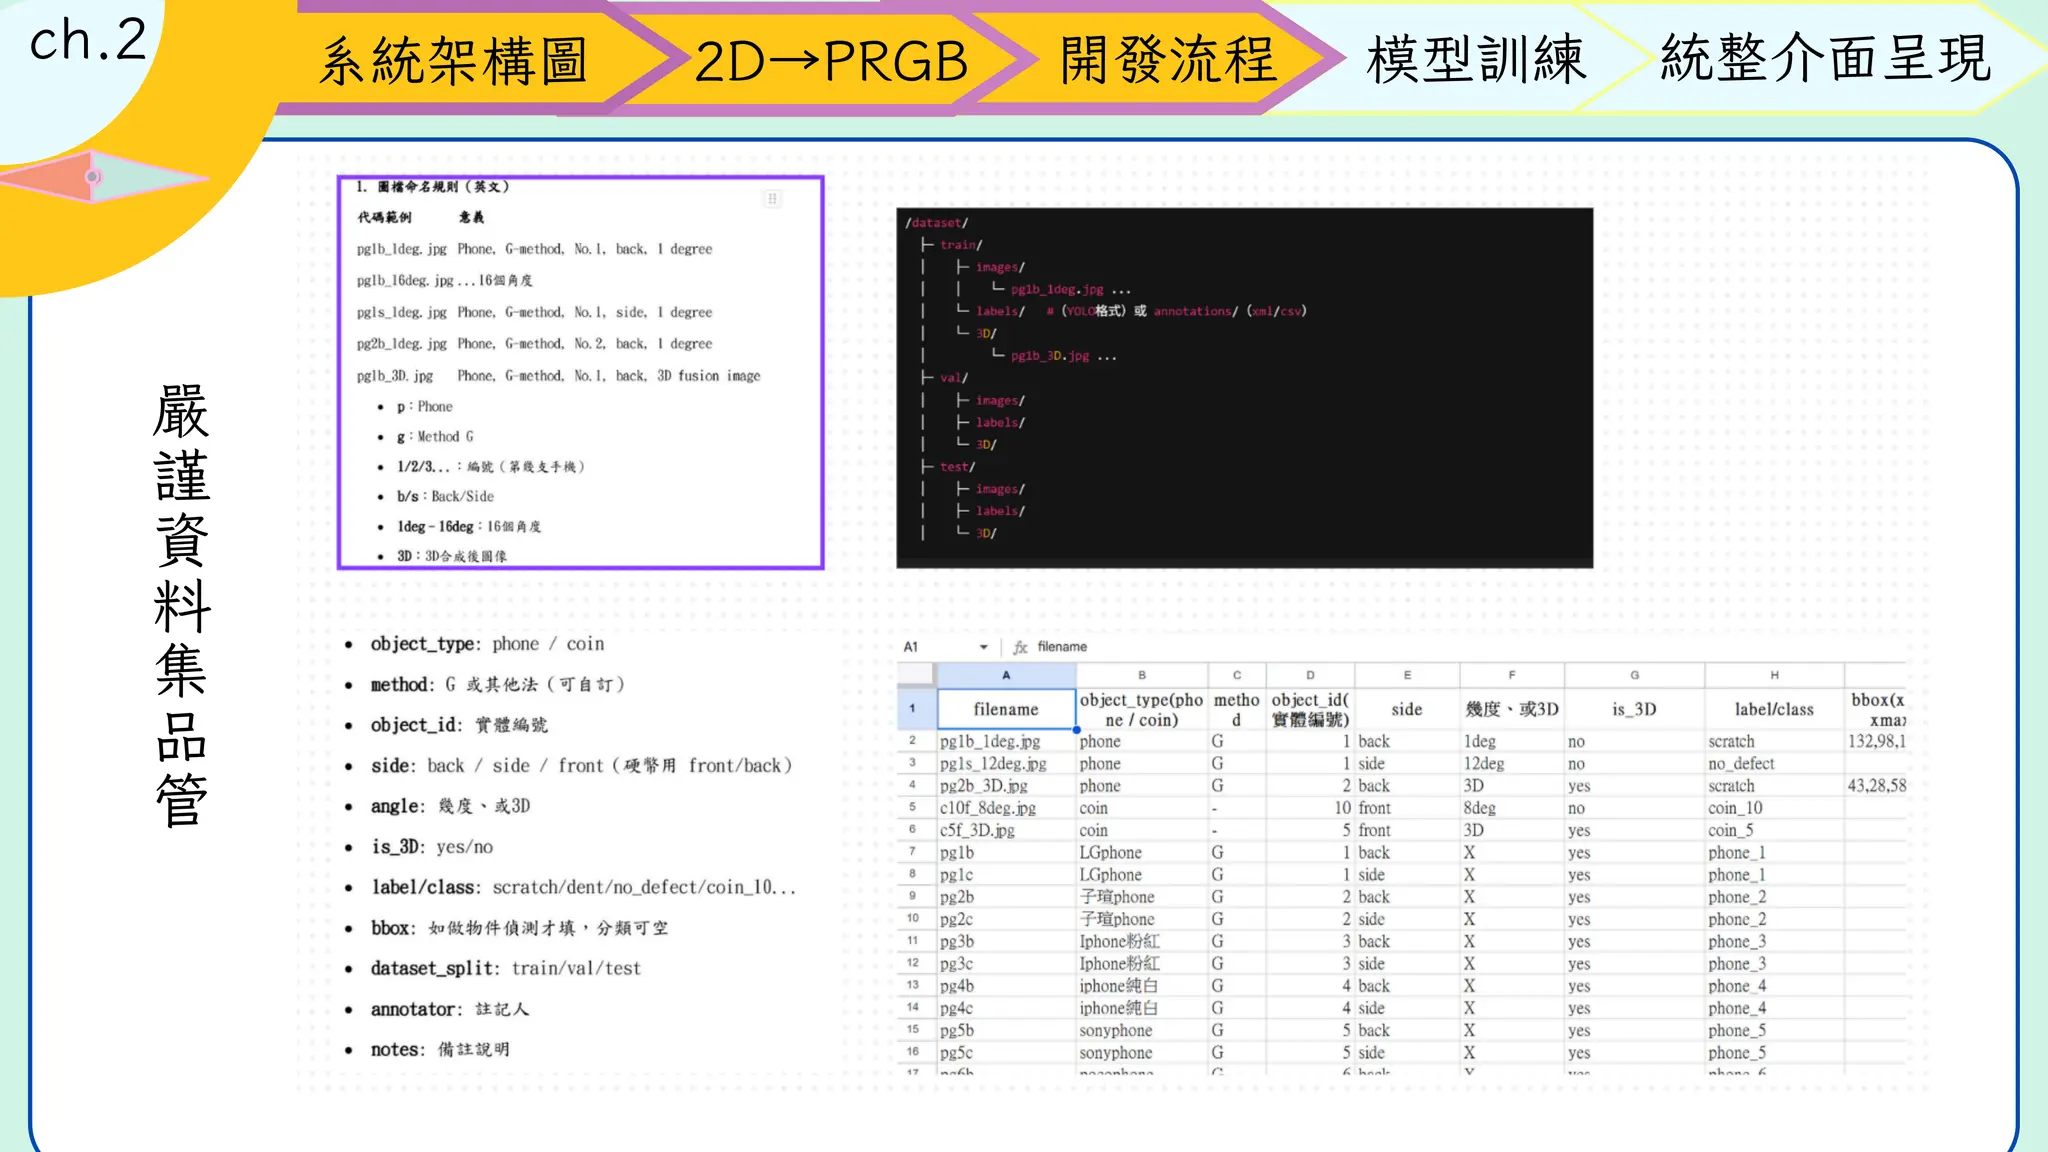The image size is (2048, 1152).
Task: Click the 'test/' folder in directory tree
Action: 957,467
